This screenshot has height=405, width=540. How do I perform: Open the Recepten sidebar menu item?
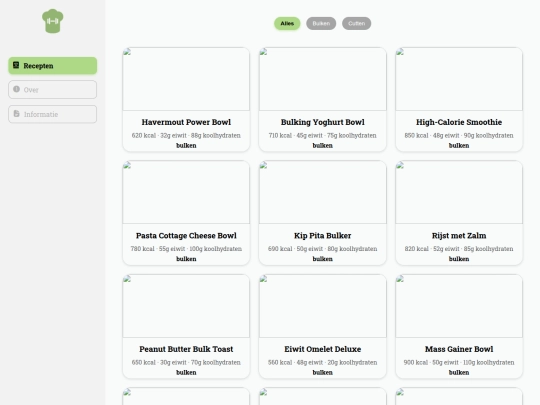pos(52,65)
